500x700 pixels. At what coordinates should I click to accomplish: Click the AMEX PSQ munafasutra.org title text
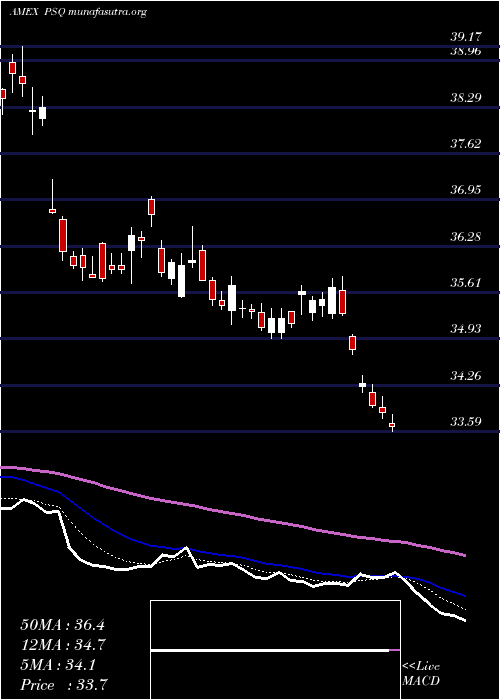coord(78,12)
